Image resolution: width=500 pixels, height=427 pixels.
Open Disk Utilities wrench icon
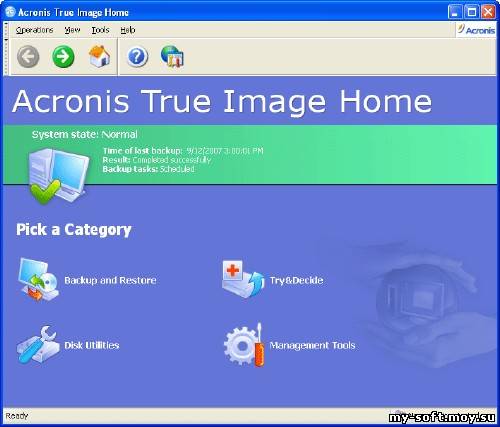point(38,345)
